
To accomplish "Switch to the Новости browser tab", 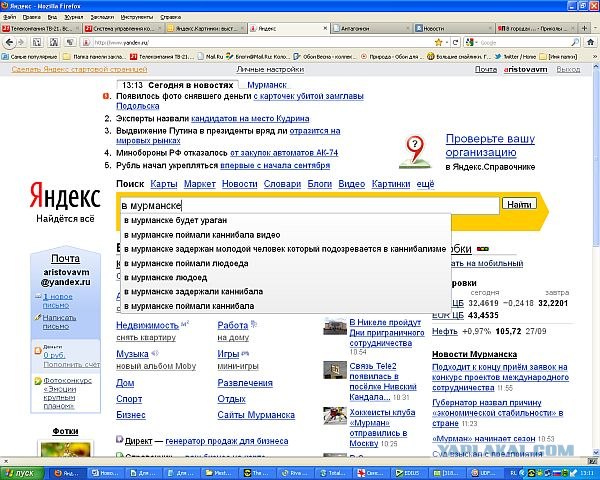I will coord(453,28).
